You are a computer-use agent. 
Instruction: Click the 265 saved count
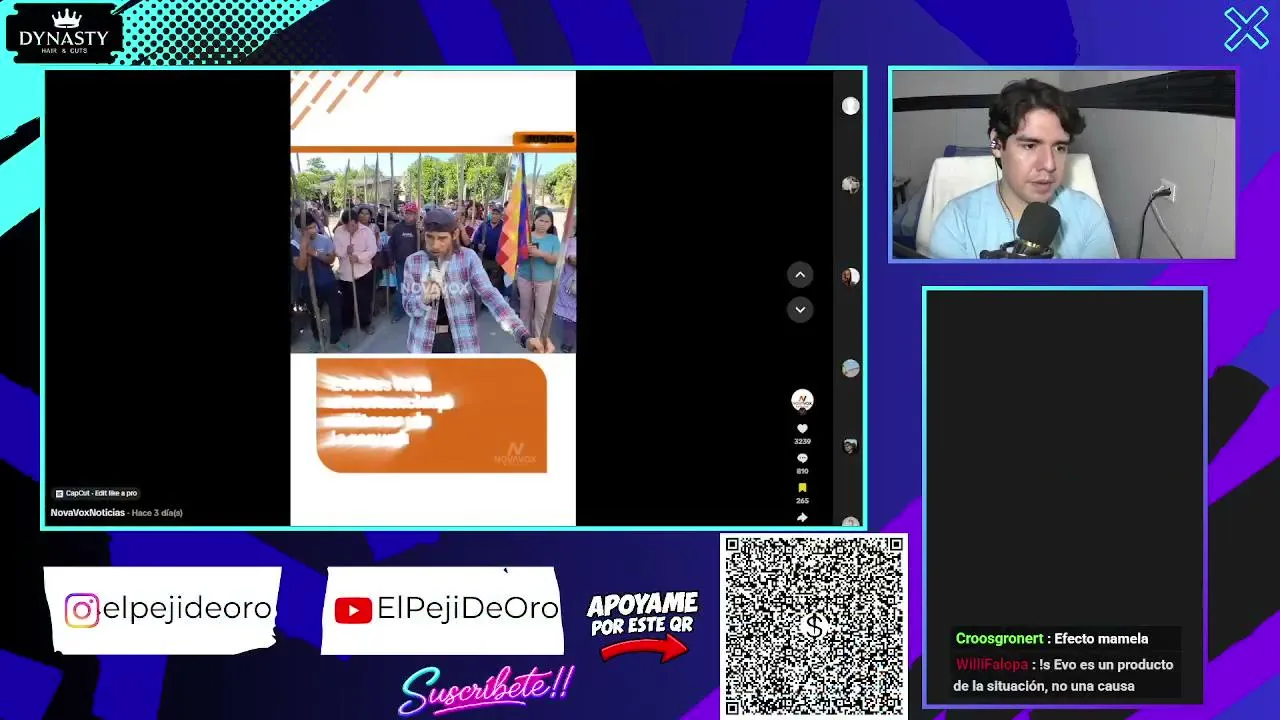(x=802, y=501)
